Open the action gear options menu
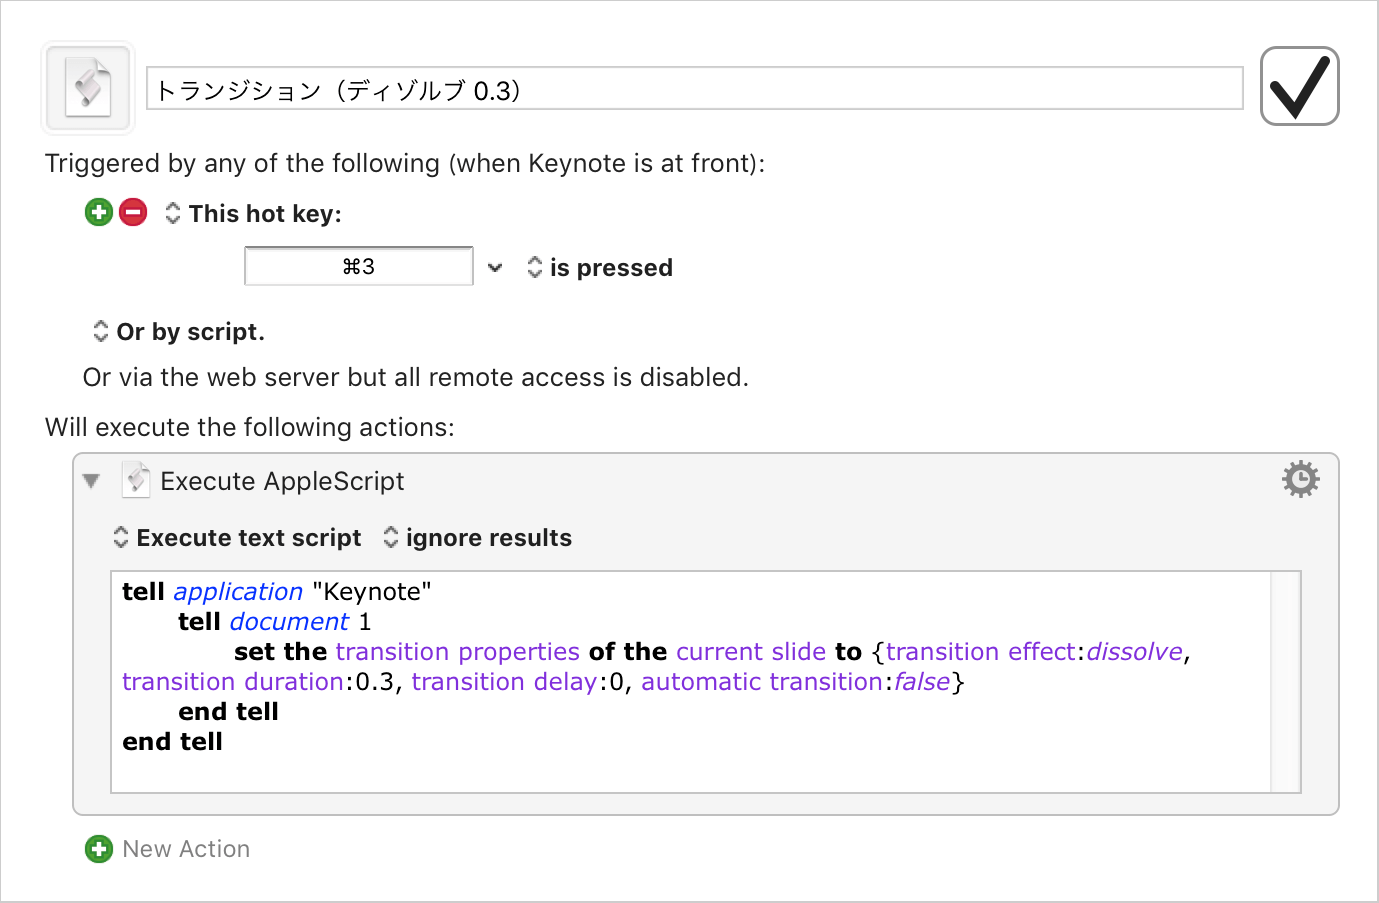 coord(1301,480)
